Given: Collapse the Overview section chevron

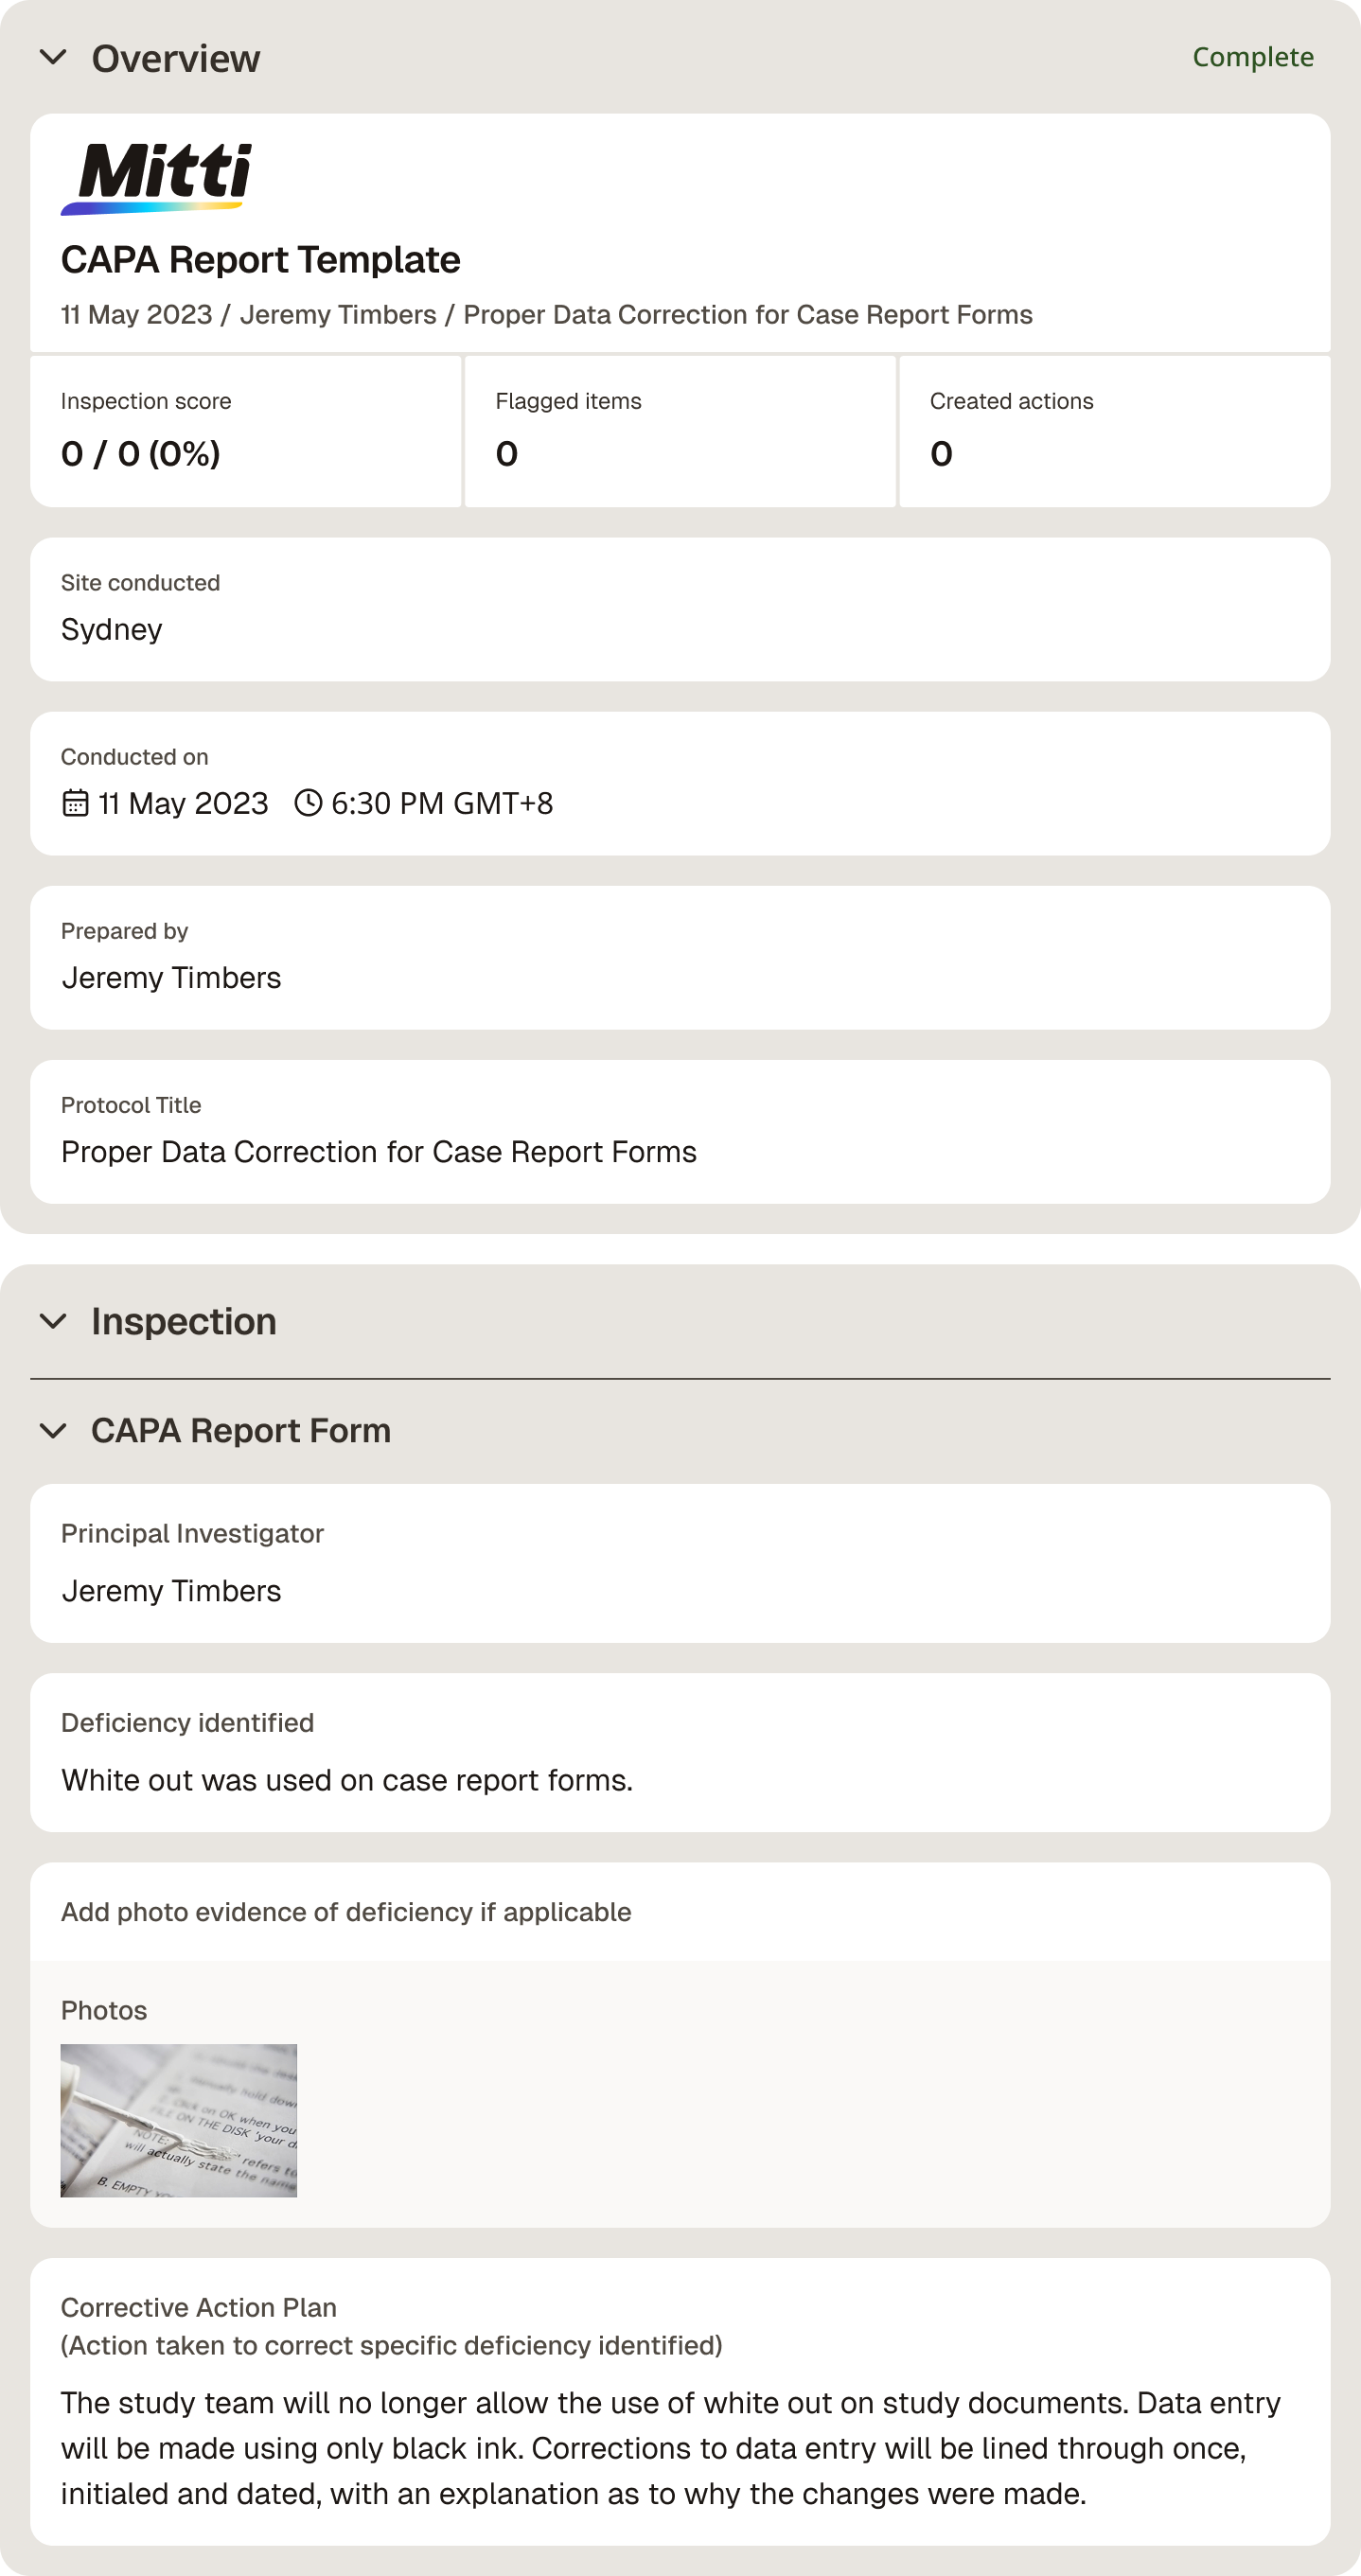Looking at the screenshot, I should 53,58.
